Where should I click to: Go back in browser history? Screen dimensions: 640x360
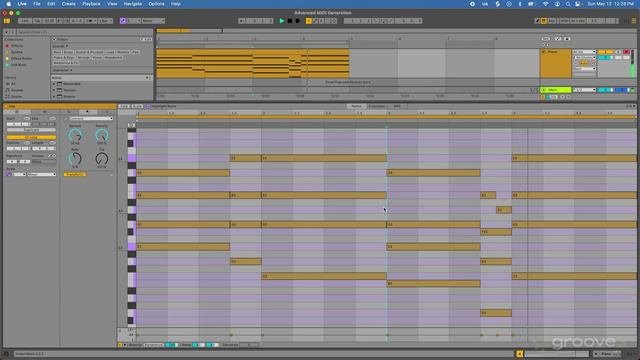click(7, 32)
